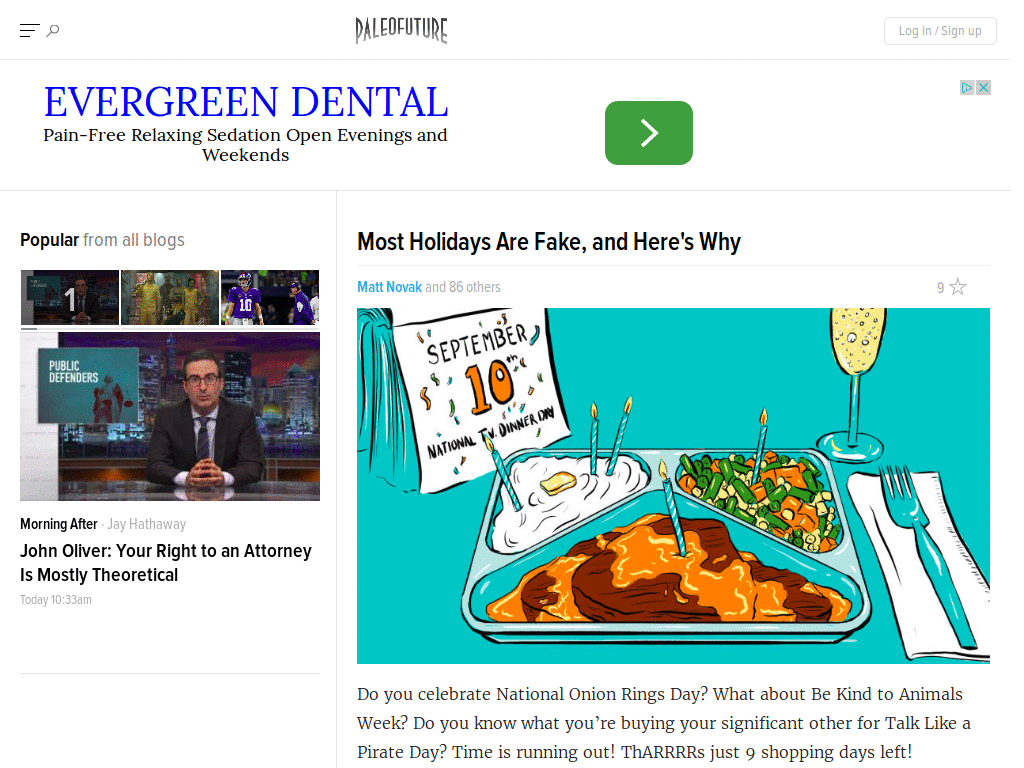
Task: View Matt Novak's author profile
Action: 389,287
